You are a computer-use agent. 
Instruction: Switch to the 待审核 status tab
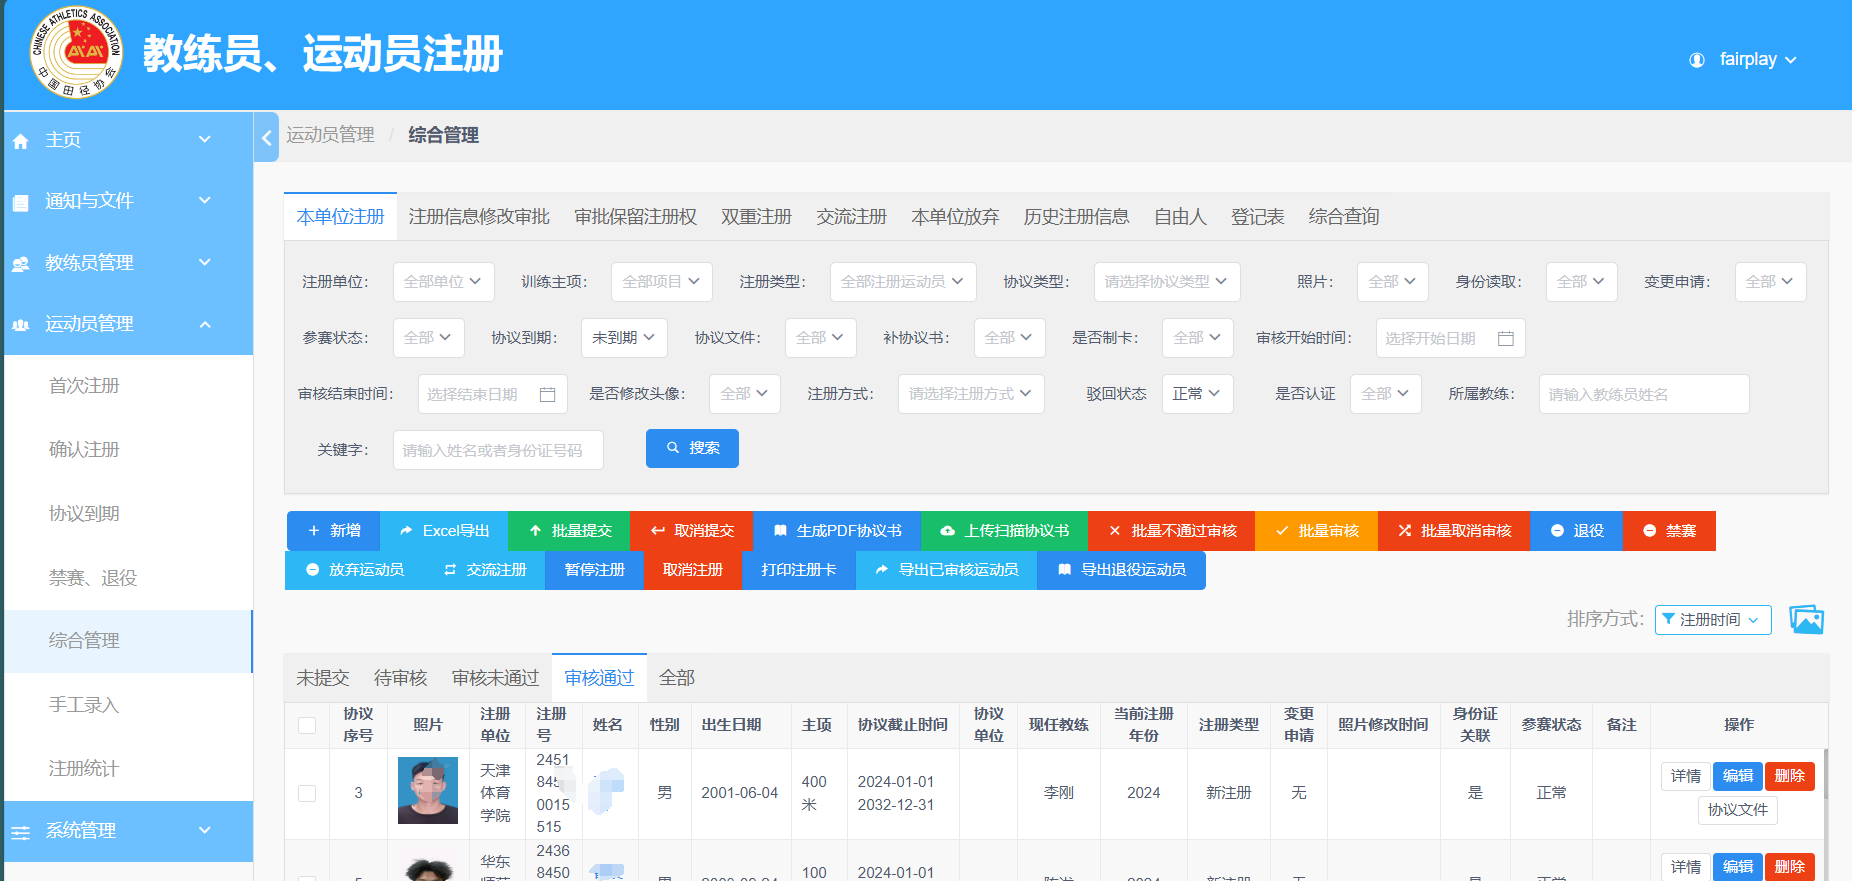(x=400, y=678)
